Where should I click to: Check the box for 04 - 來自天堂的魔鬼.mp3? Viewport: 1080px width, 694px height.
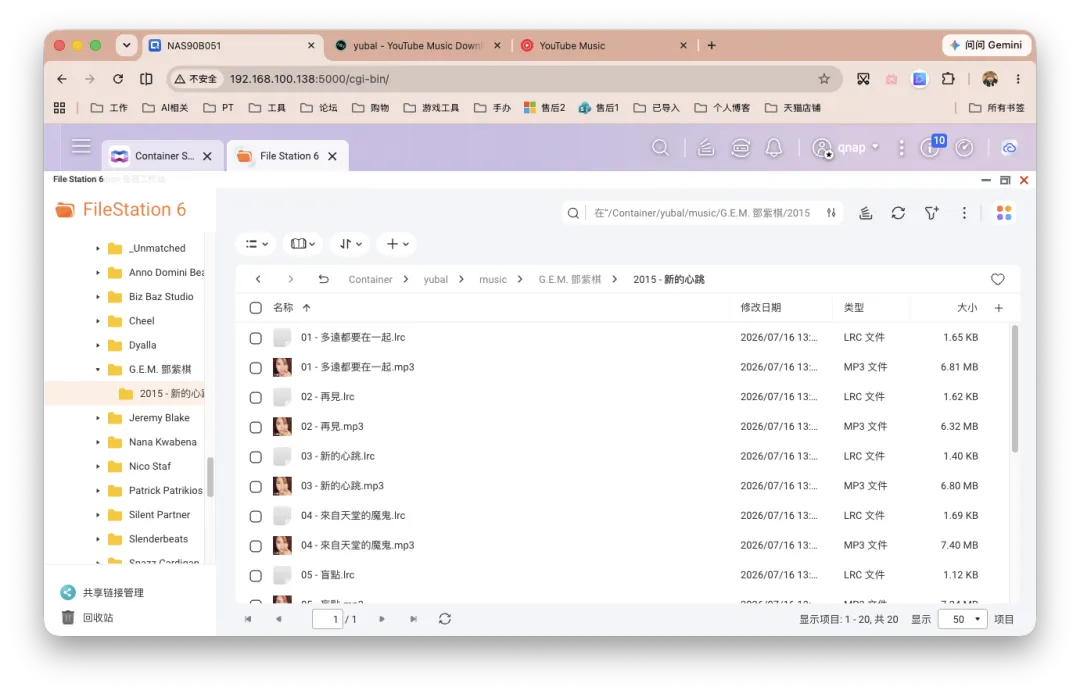tap(256, 545)
